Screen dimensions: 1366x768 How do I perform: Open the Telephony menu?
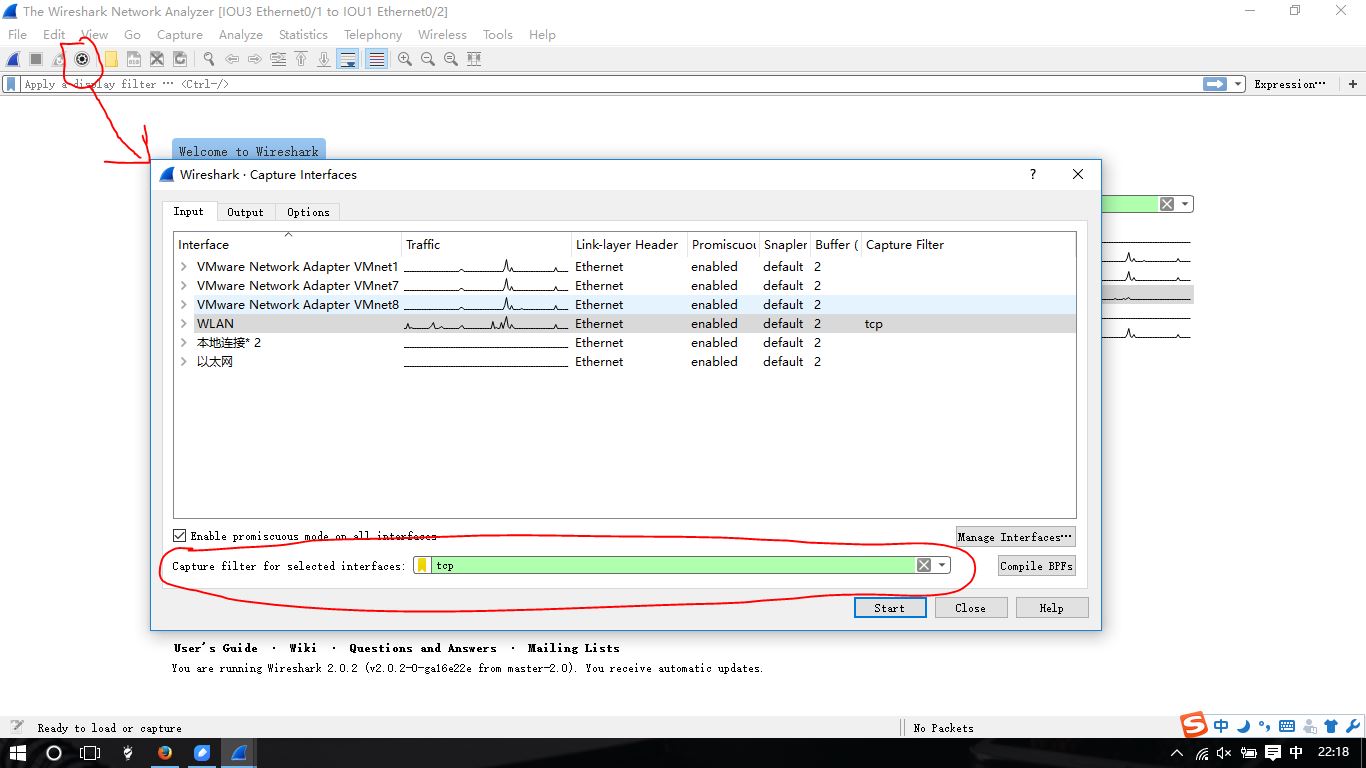[373, 34]
